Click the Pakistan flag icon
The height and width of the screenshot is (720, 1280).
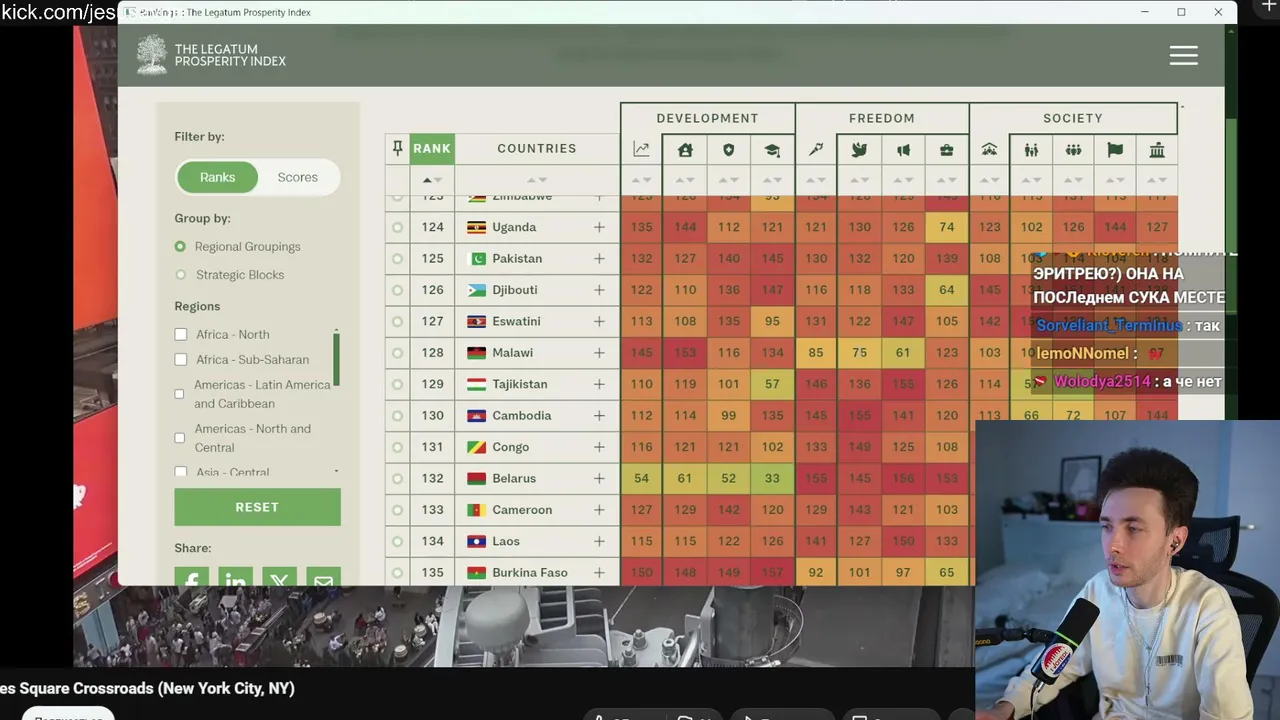(476, 258)
